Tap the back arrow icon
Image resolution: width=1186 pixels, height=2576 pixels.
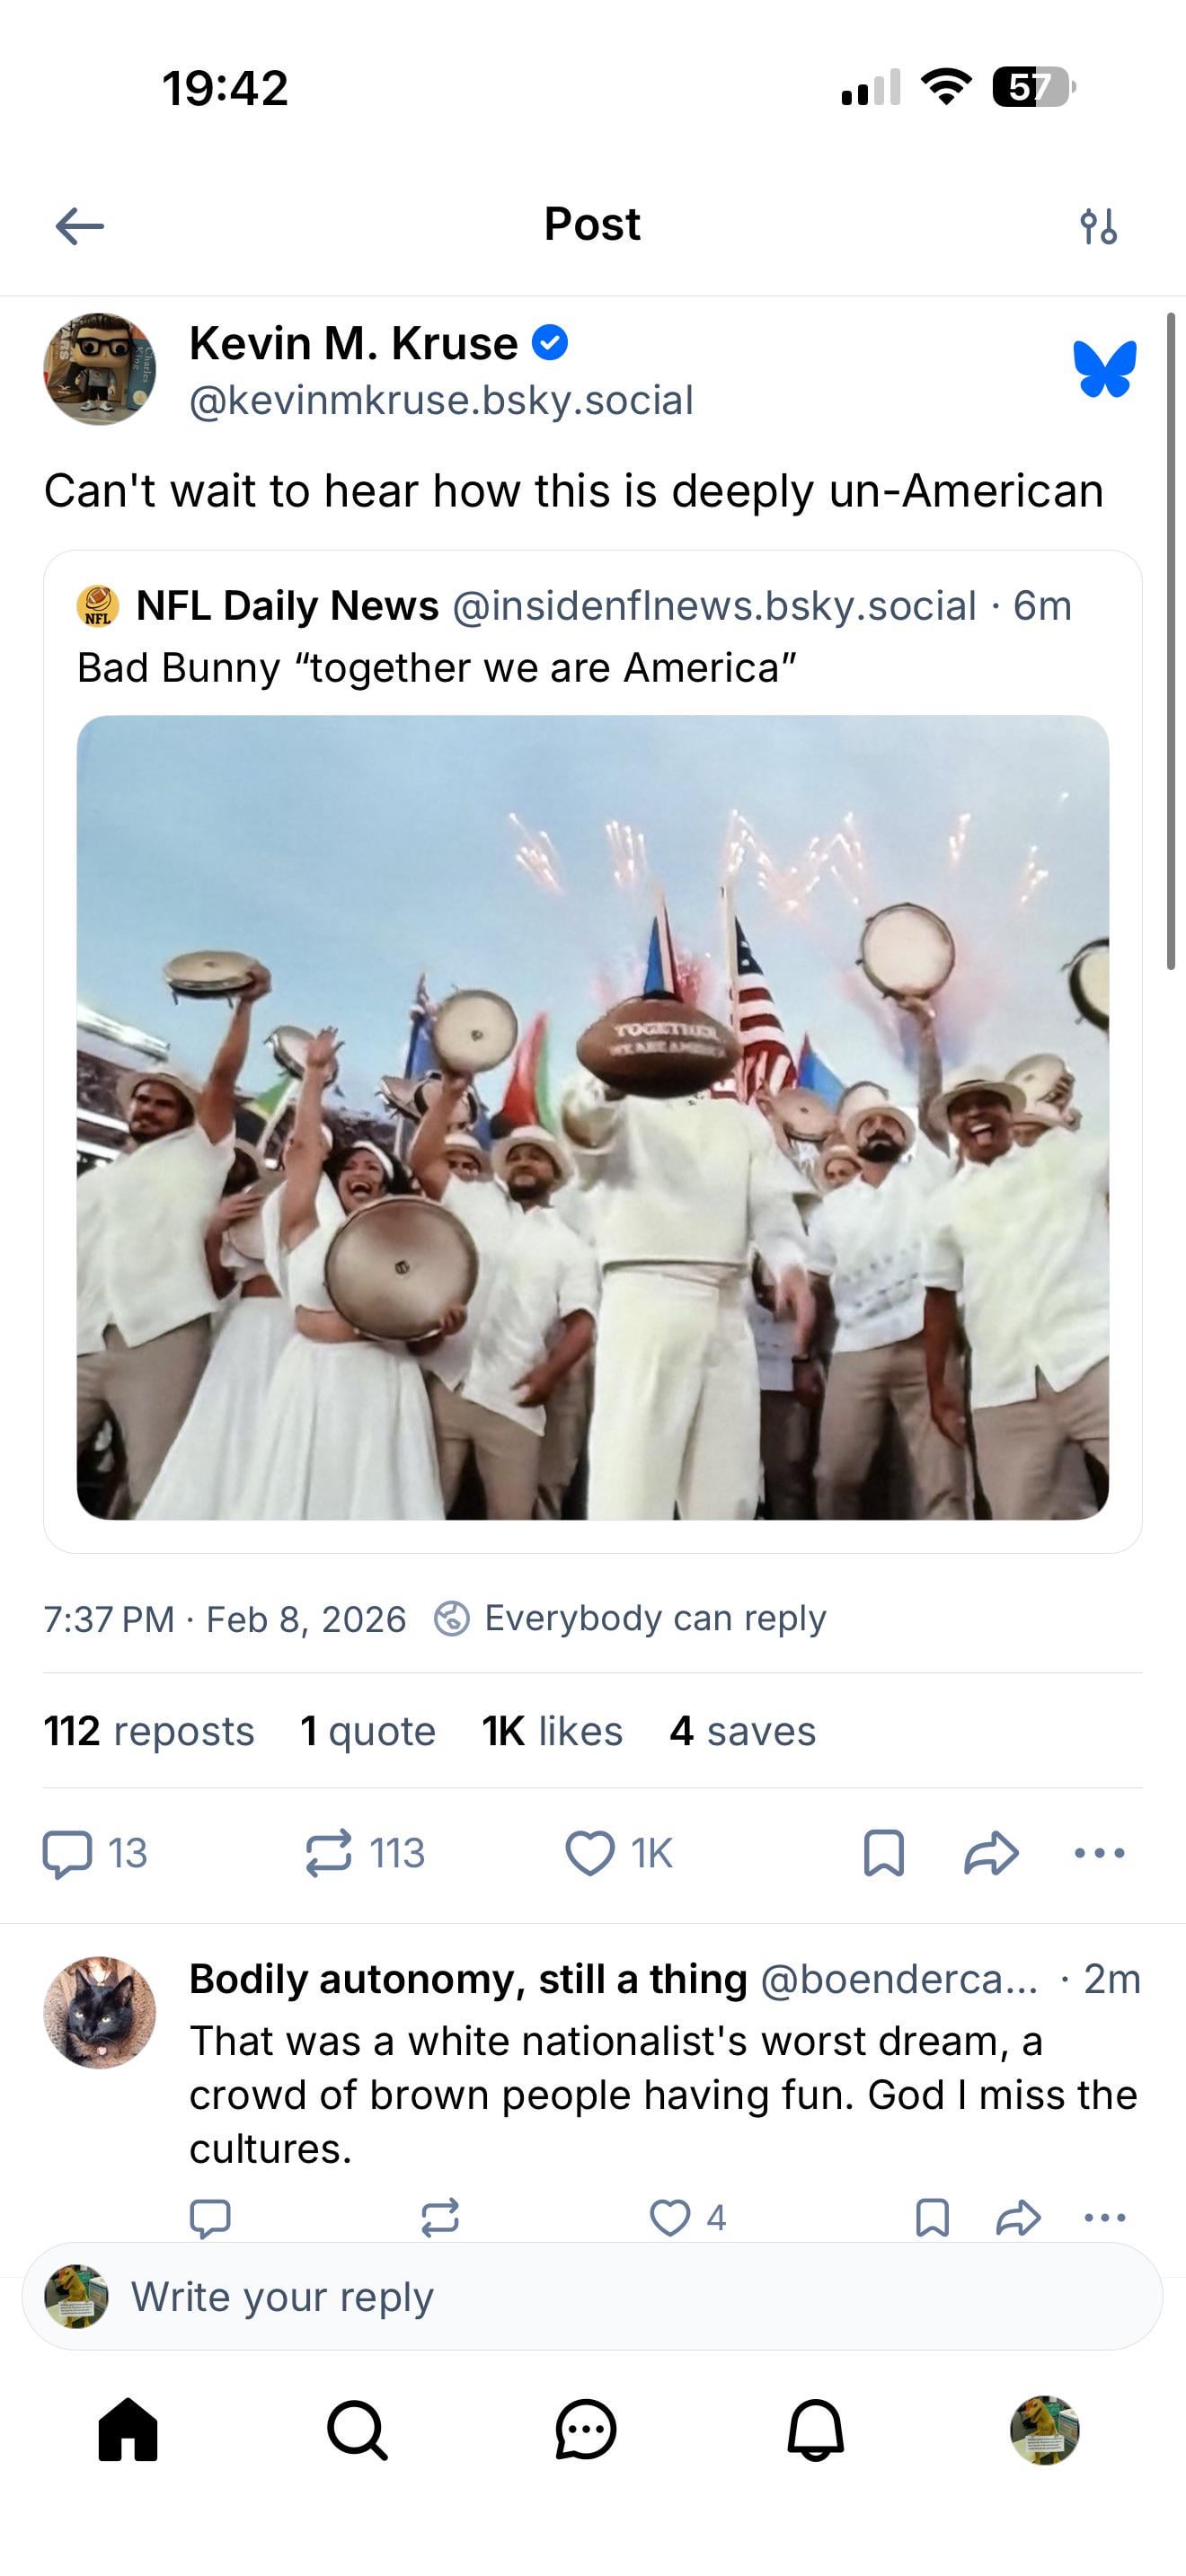point(80,226)
